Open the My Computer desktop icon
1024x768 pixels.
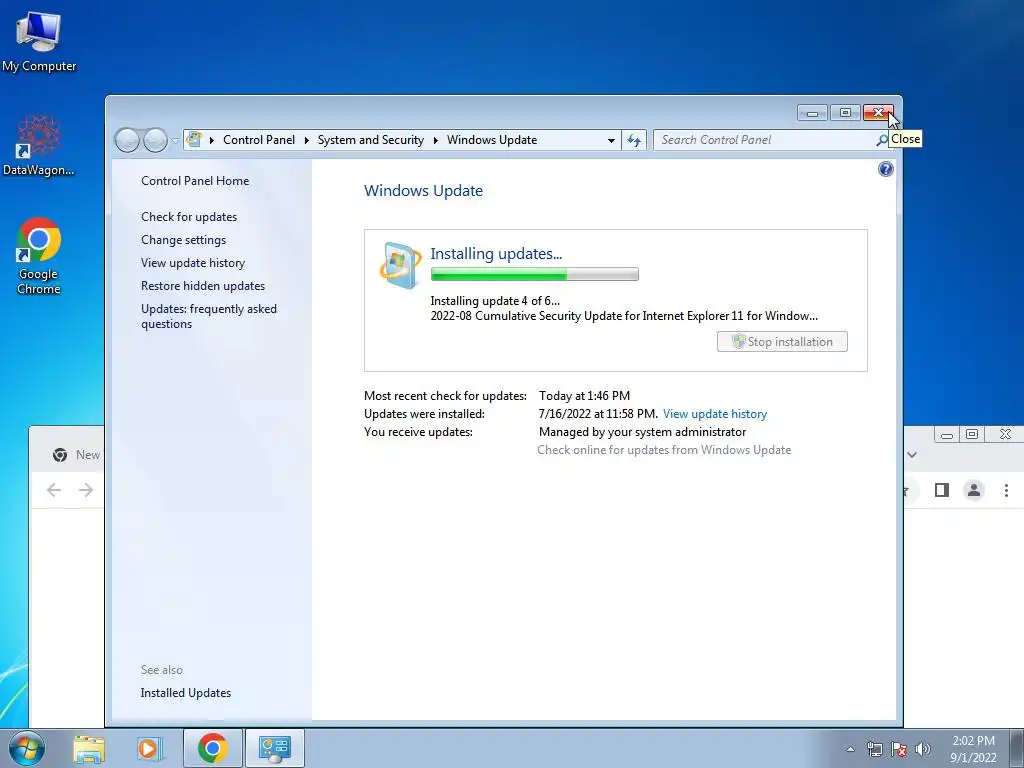(x=39, y=40)
